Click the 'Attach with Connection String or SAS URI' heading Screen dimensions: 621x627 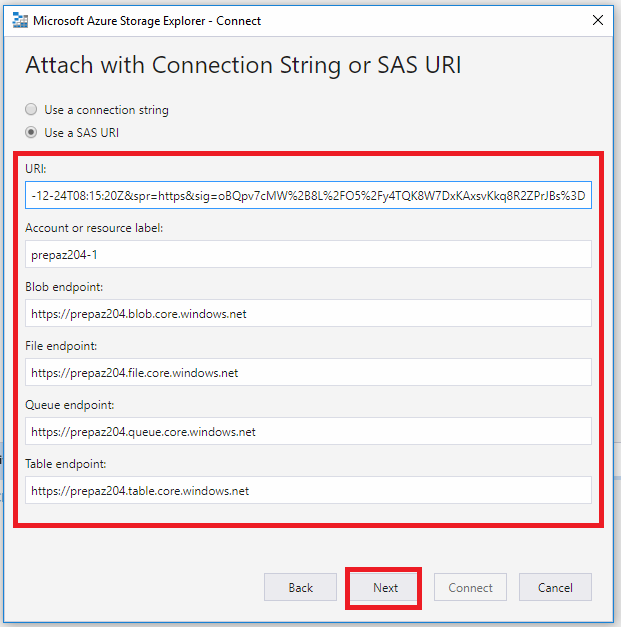coord(243,66)
